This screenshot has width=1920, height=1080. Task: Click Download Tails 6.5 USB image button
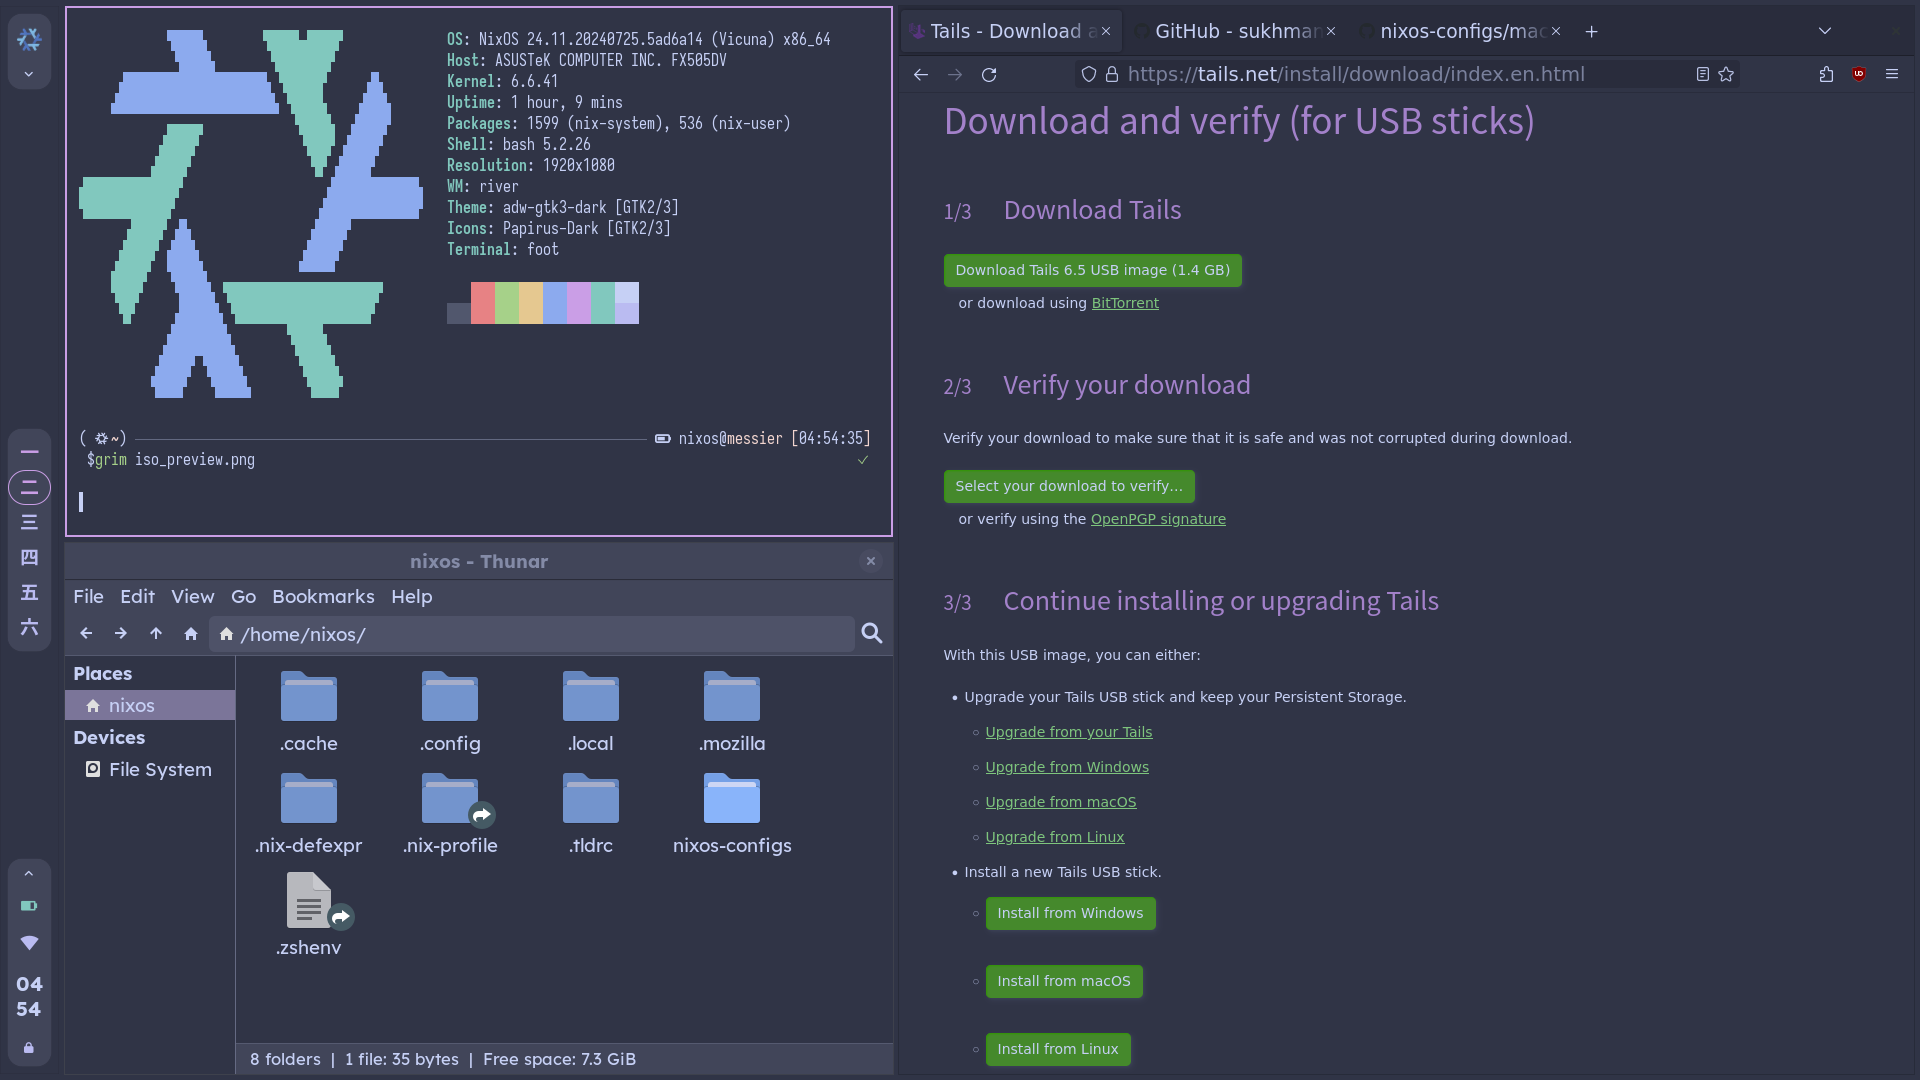click(1092, 269)
